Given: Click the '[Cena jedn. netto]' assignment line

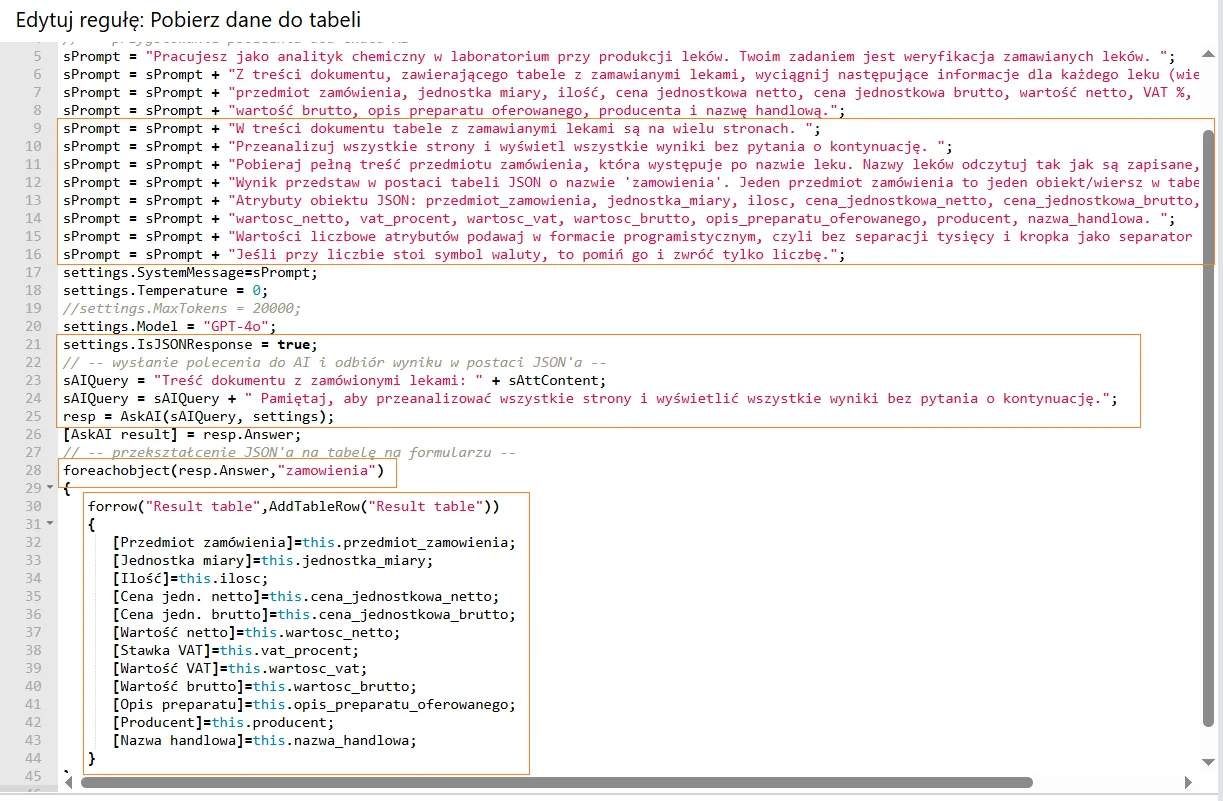Looking at the screenshot, I should (305, 596).
